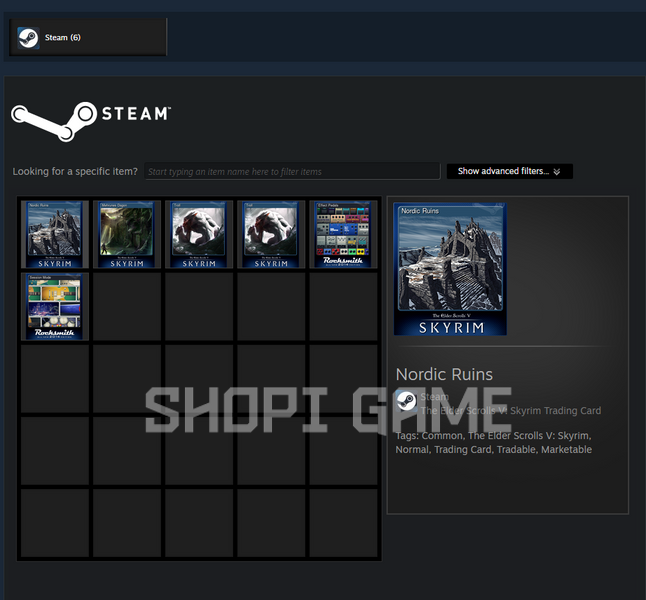Image resolution: width=646 pixels, height=600 pixels.
Task: Click the large Nordic Ruins card preview
Action: (x=450, y=269)
